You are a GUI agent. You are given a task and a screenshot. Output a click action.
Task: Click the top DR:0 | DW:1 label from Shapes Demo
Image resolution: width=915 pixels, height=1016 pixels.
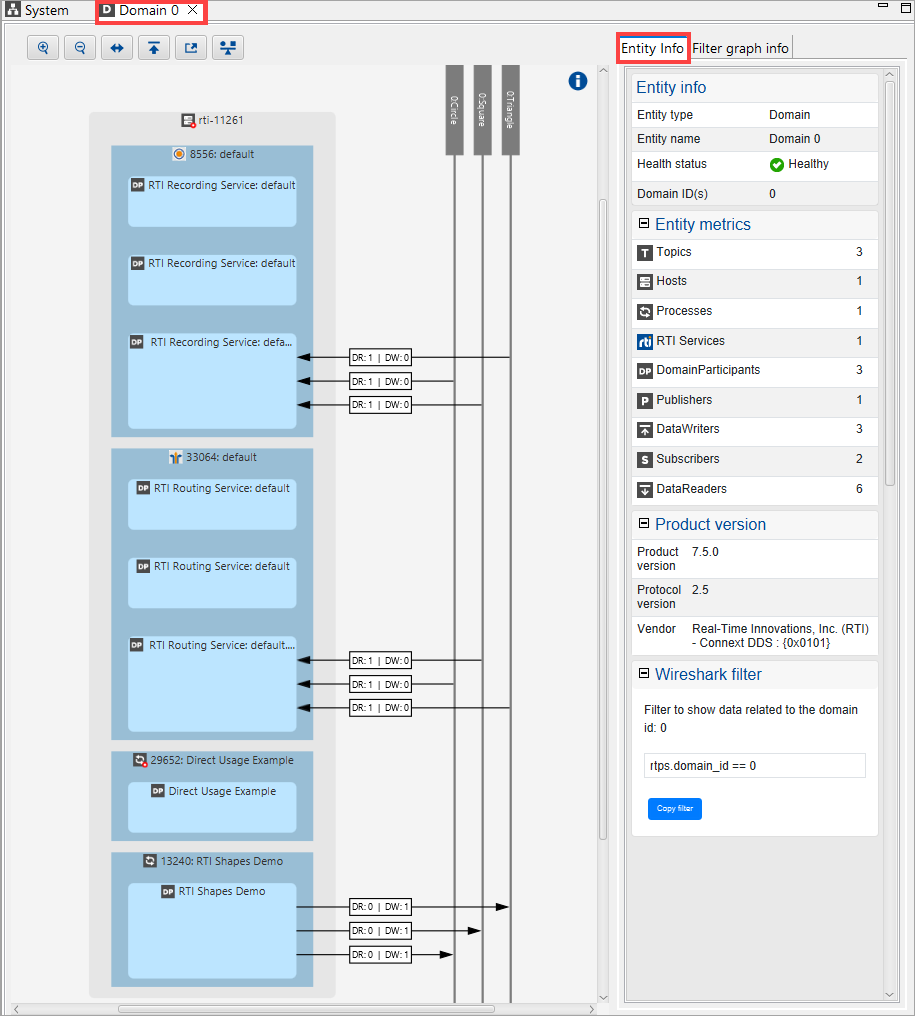tap(380, 907)
